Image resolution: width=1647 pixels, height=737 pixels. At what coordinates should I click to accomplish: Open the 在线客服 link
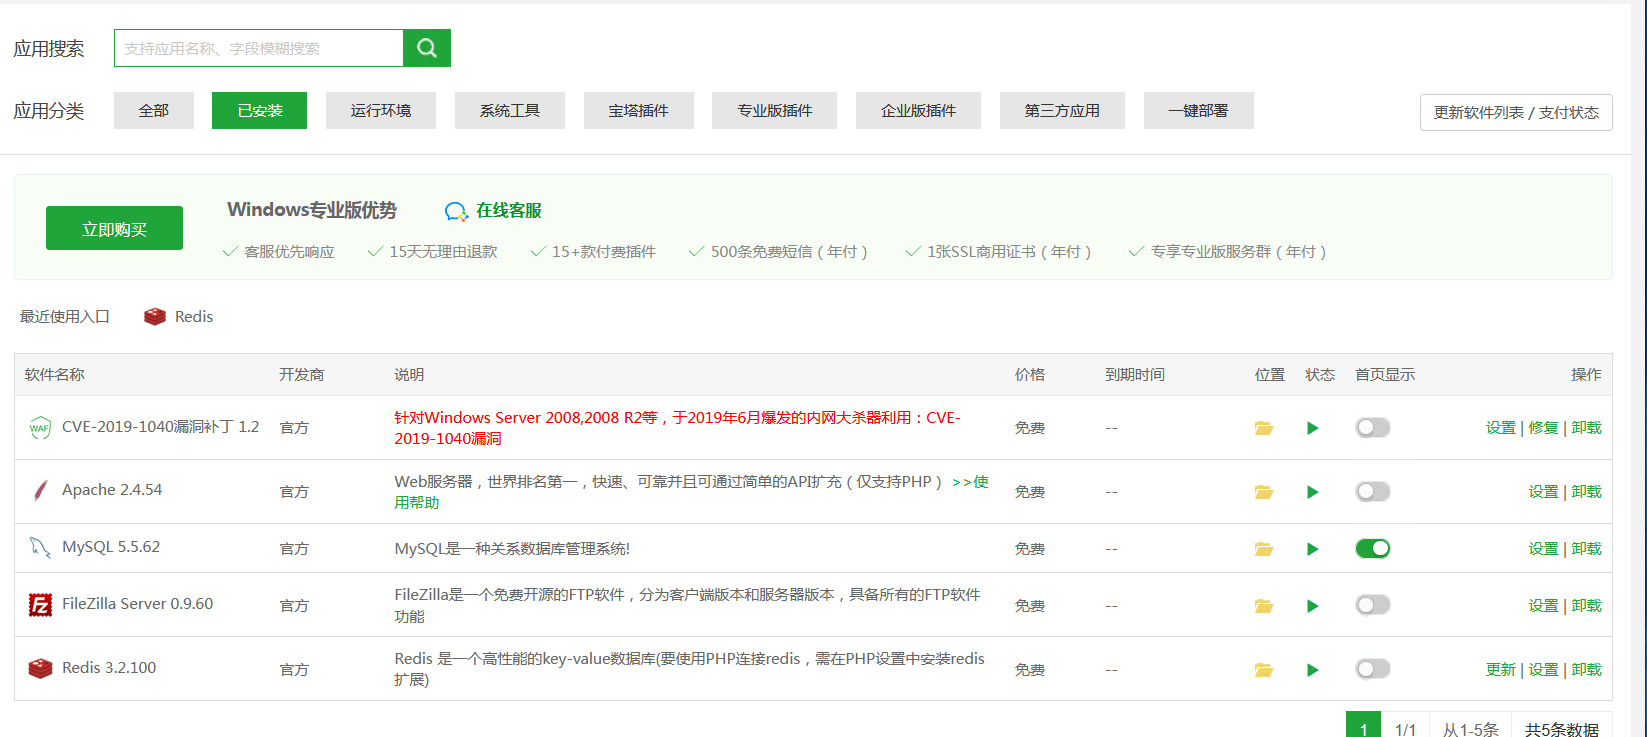click(509, 210)
